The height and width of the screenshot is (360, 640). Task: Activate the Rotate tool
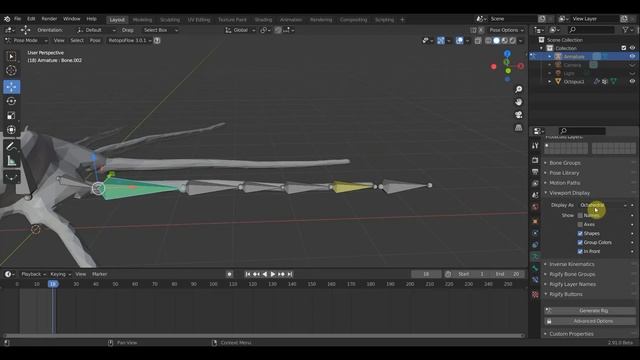(x=11, y=101)
